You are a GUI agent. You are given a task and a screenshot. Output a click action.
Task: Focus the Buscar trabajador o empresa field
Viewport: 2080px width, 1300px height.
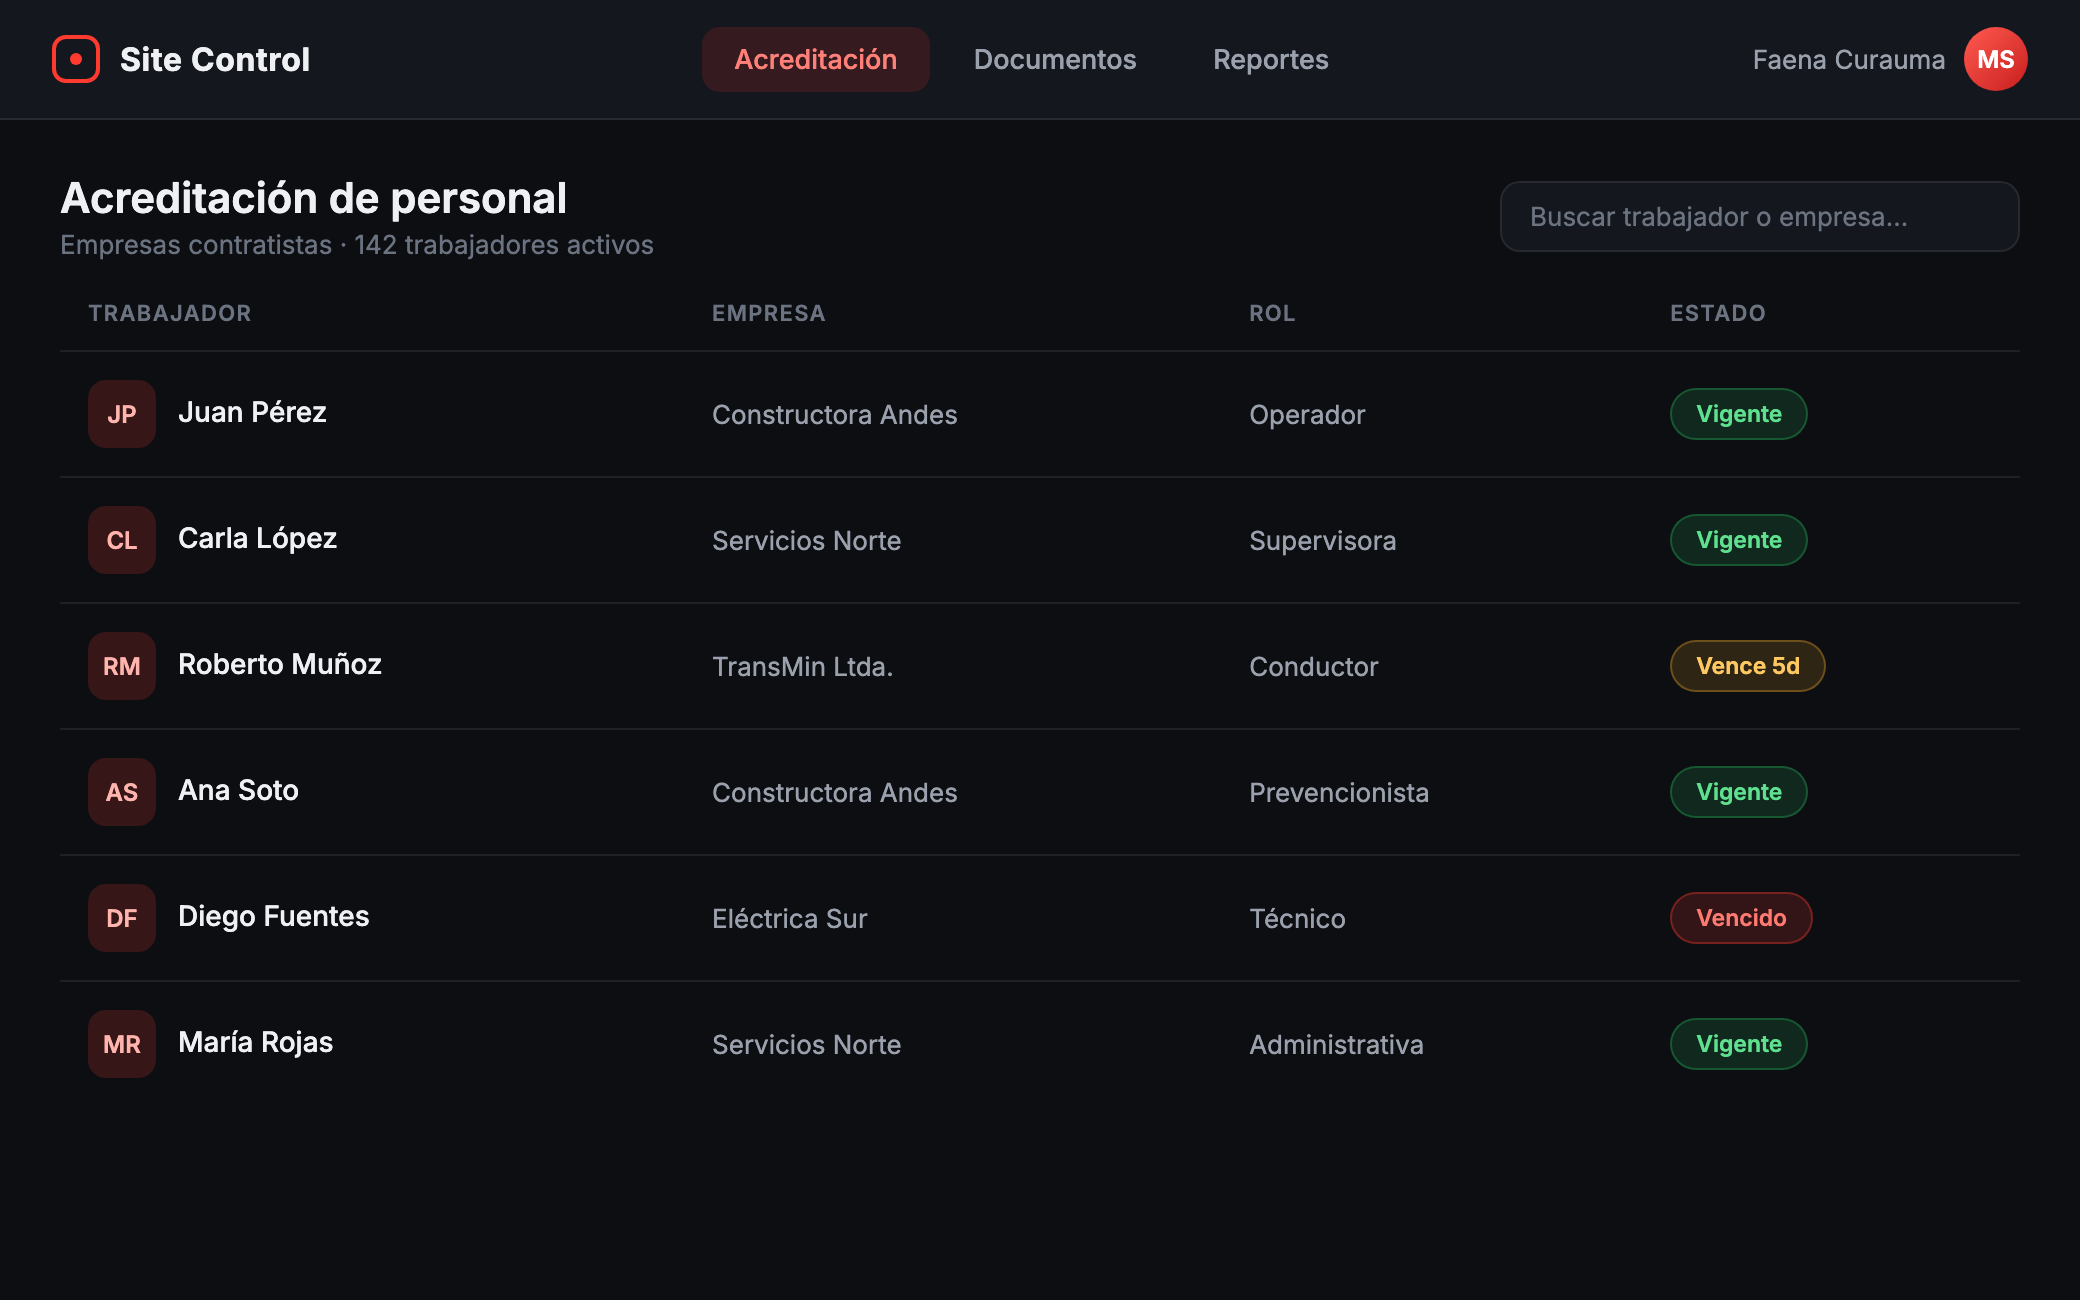[x=1759, y=216]
